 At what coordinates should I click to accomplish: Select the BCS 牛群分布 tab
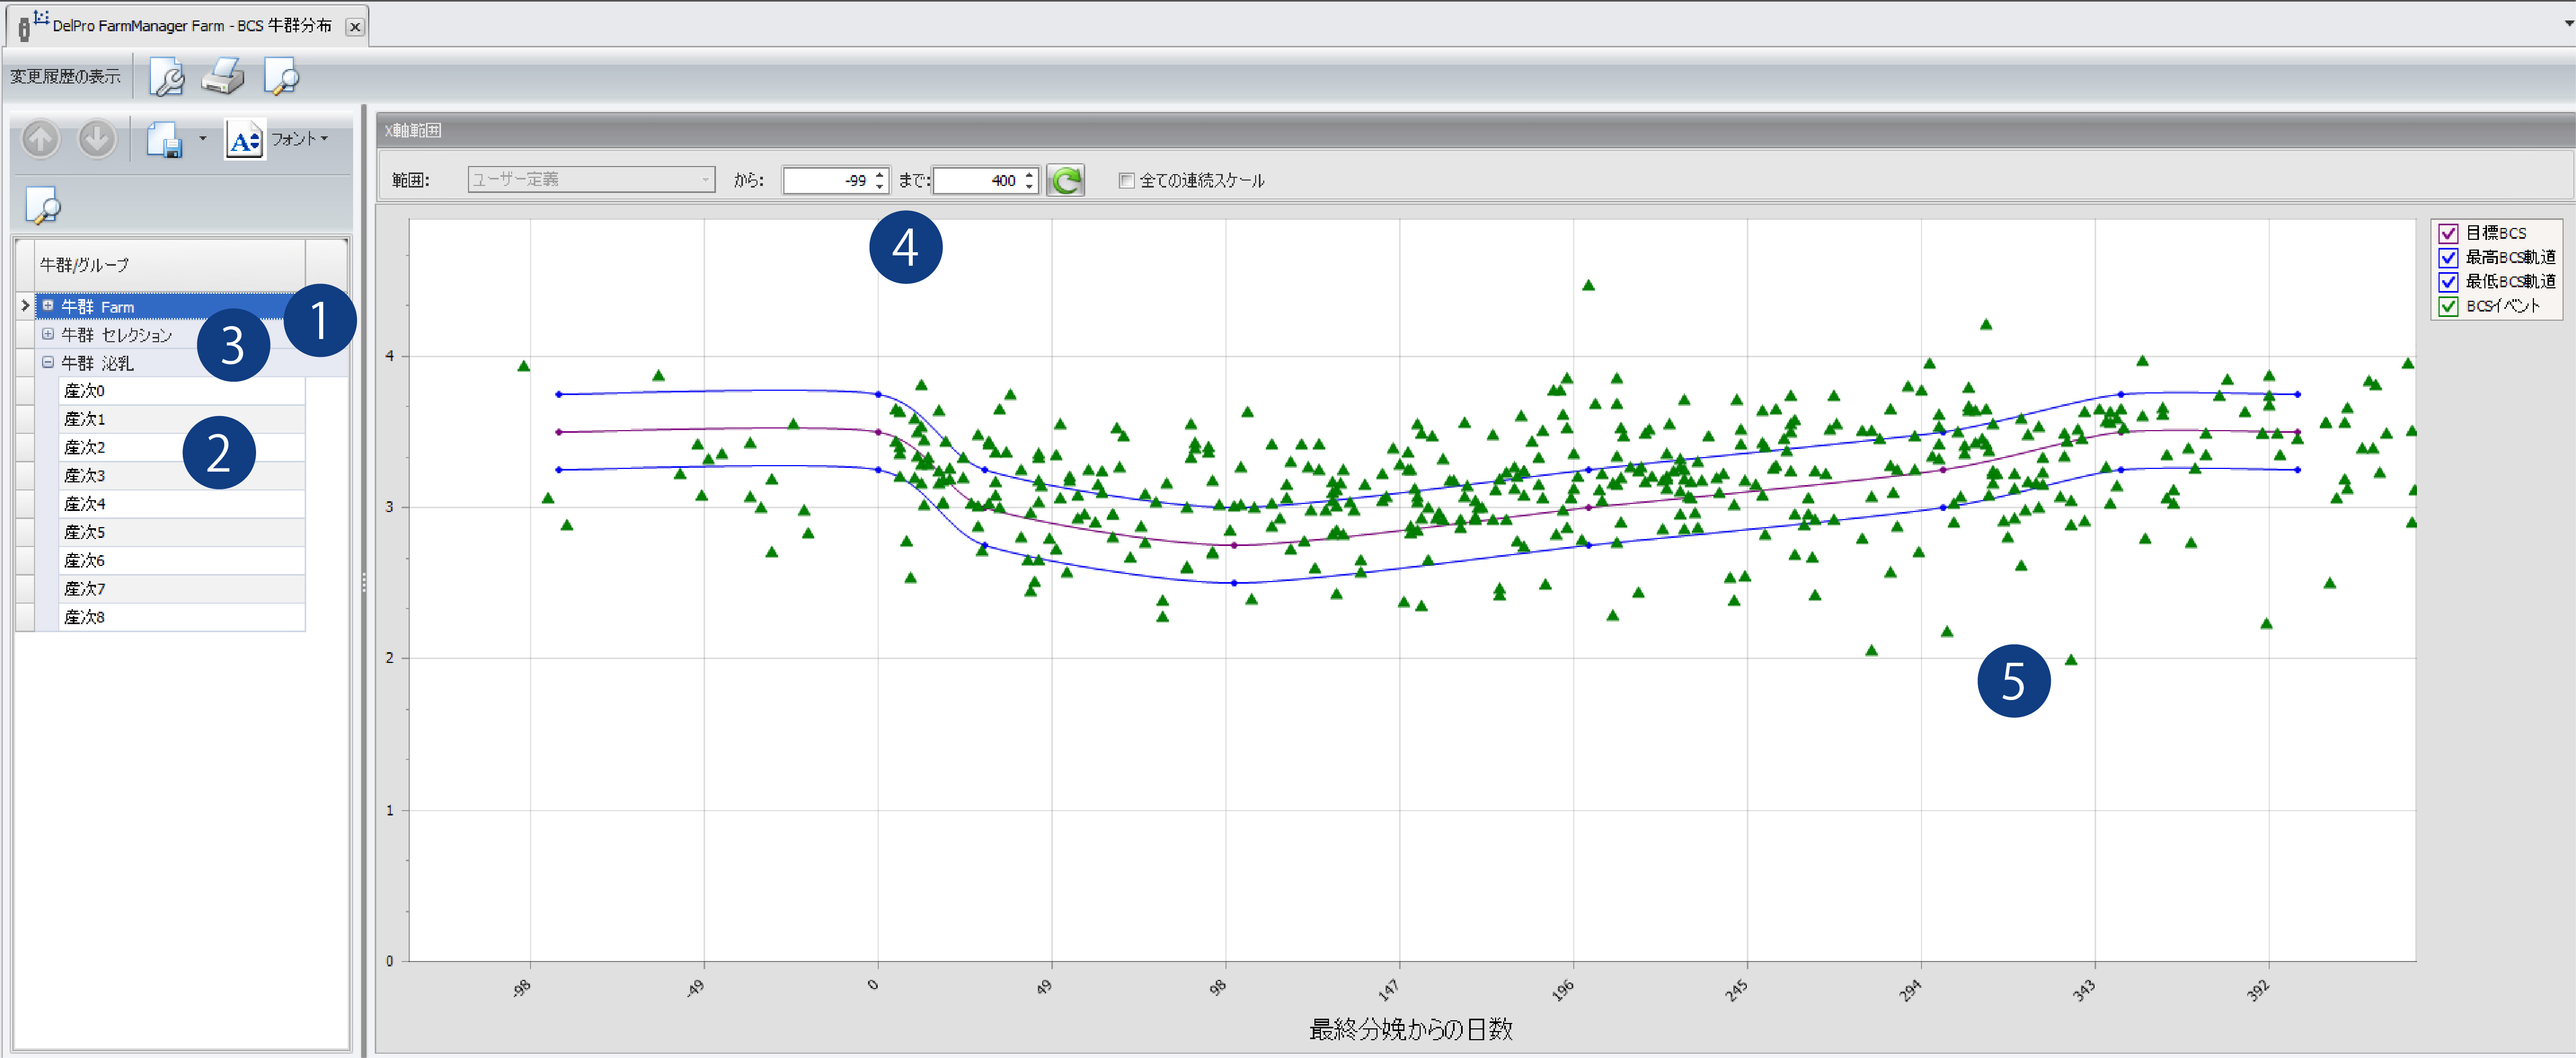(190, 26)
